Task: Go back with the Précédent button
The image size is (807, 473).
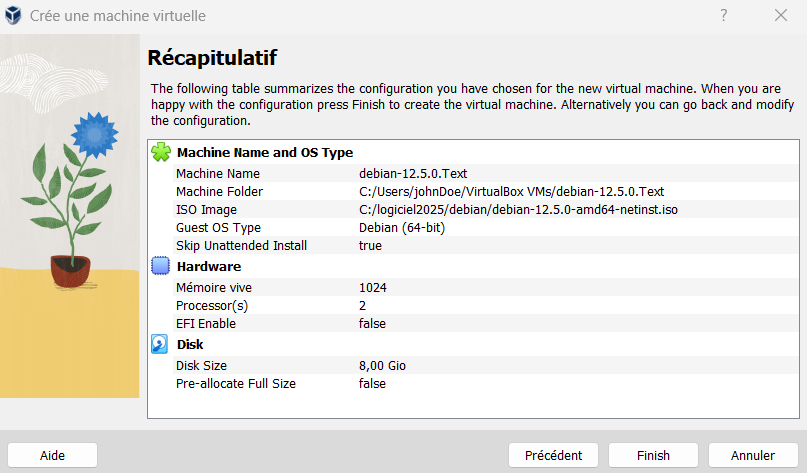Action: tap(553, 456)
